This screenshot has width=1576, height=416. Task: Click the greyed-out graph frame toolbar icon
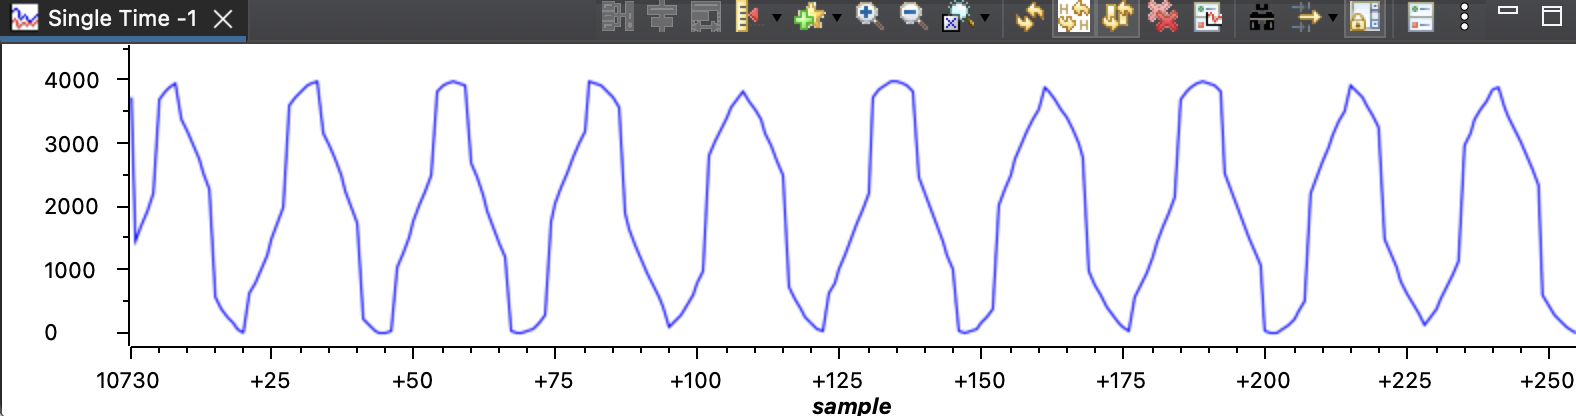click(x=706, y=17)
